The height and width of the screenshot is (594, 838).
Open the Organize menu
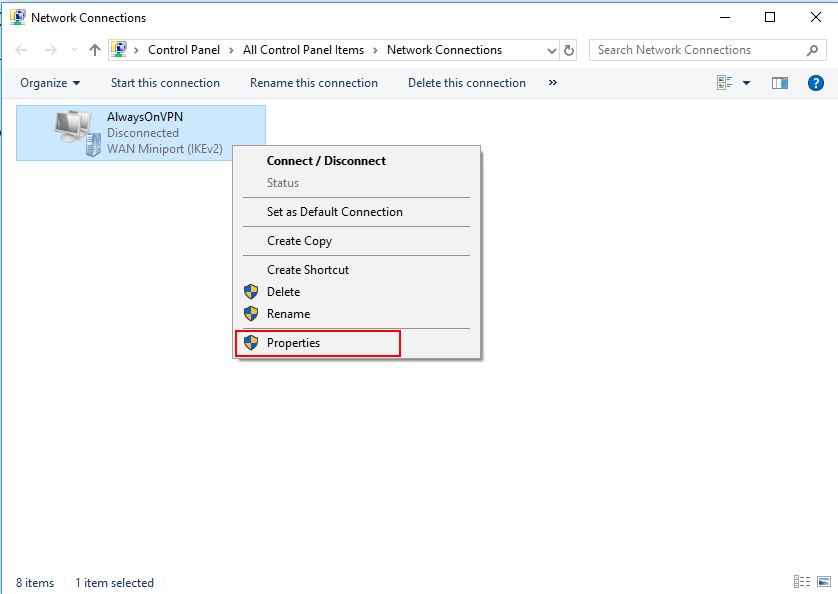pyautogui.click(x=50, y=83)
